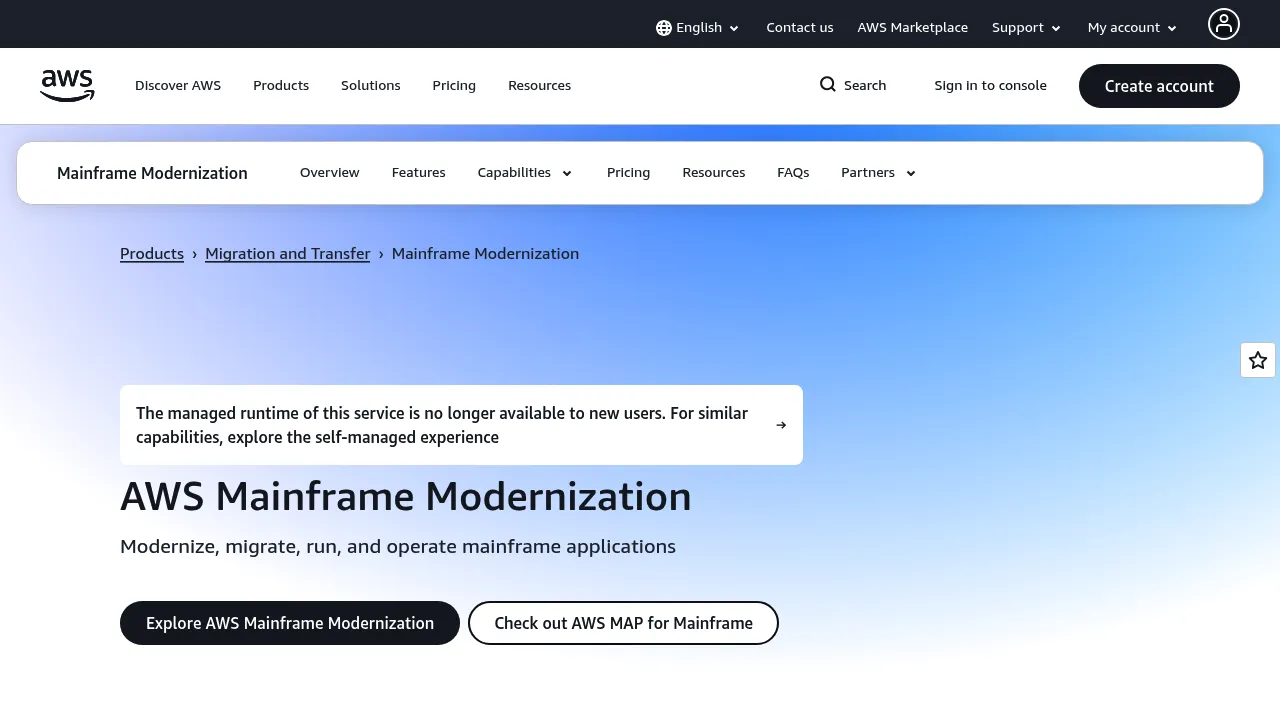Expand the Support dropdown
Viewport: 1280px width, 720px height.
click(1027, 28)
